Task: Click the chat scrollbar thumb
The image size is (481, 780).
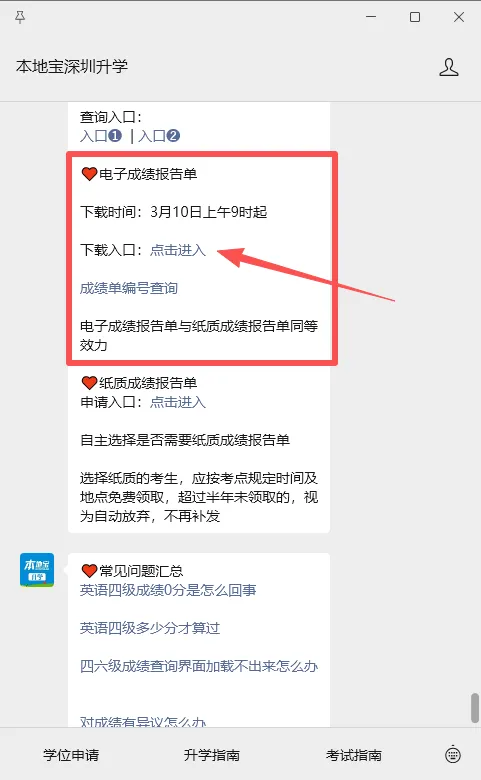Action: point(475,707)
